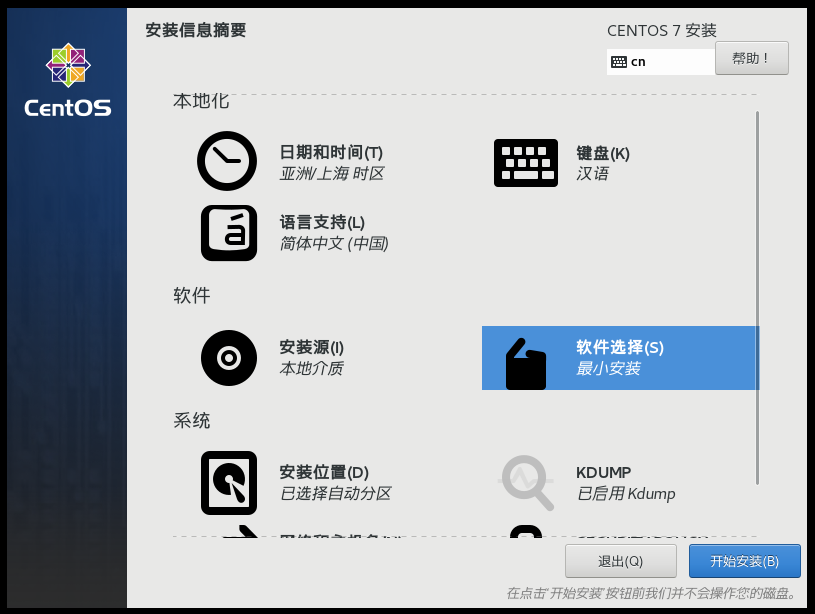815x614 pixels.
Task: Click 汉语 keyboard status text
Action: tap(592, 174)
